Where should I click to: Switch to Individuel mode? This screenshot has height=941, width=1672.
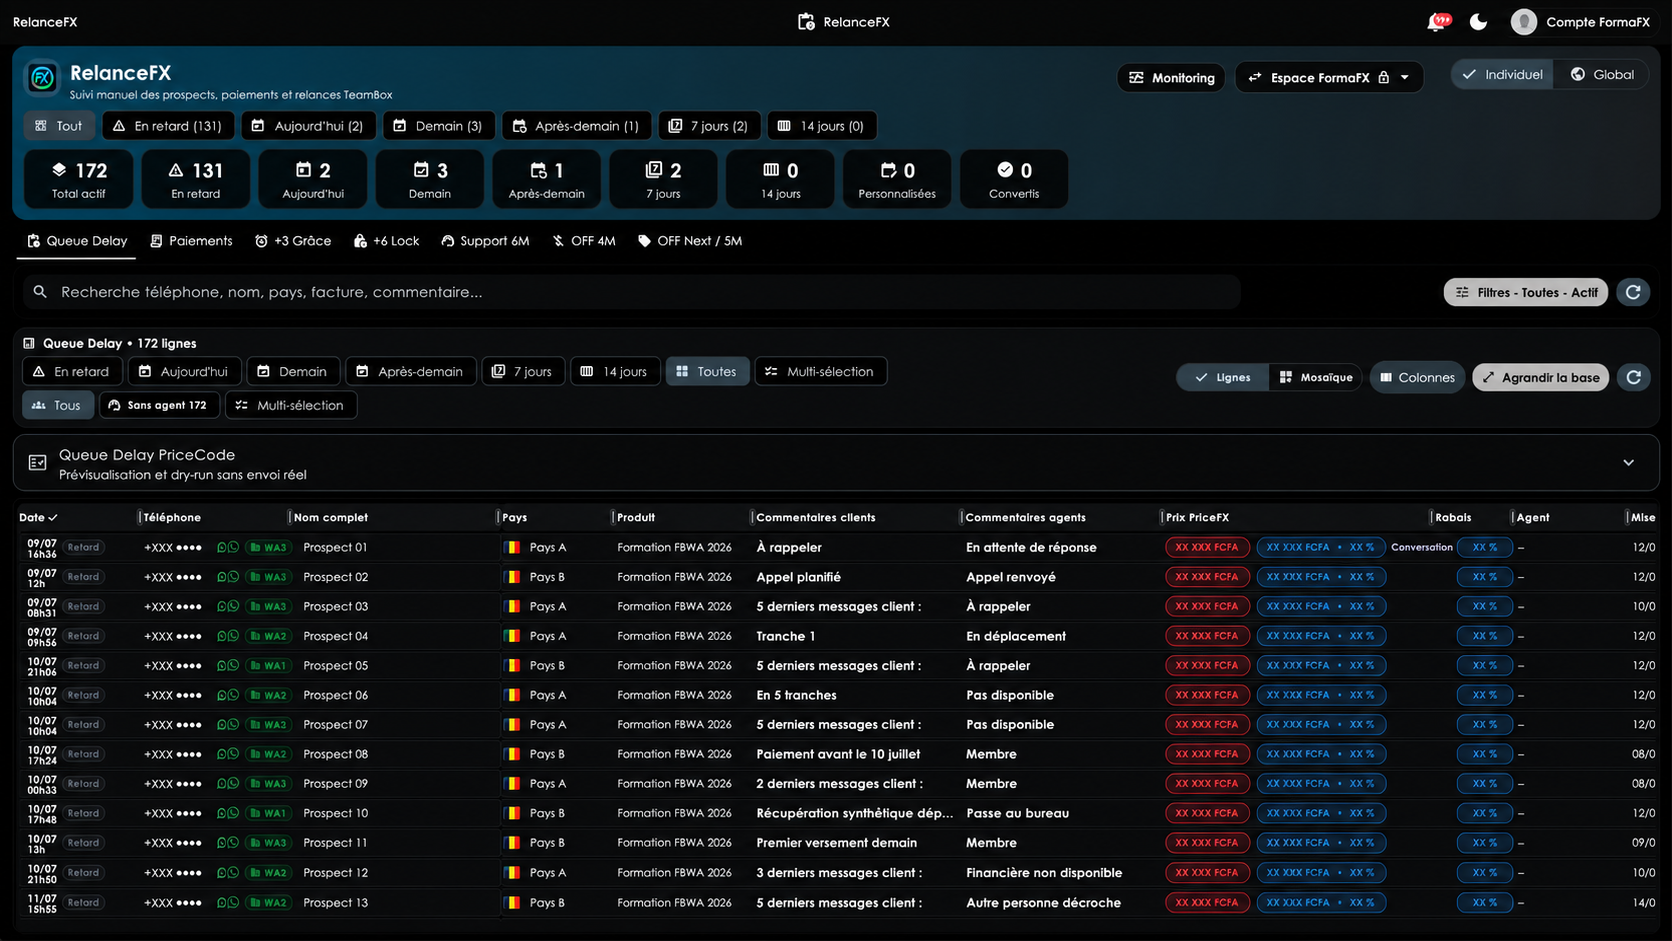pos(1502,74)
